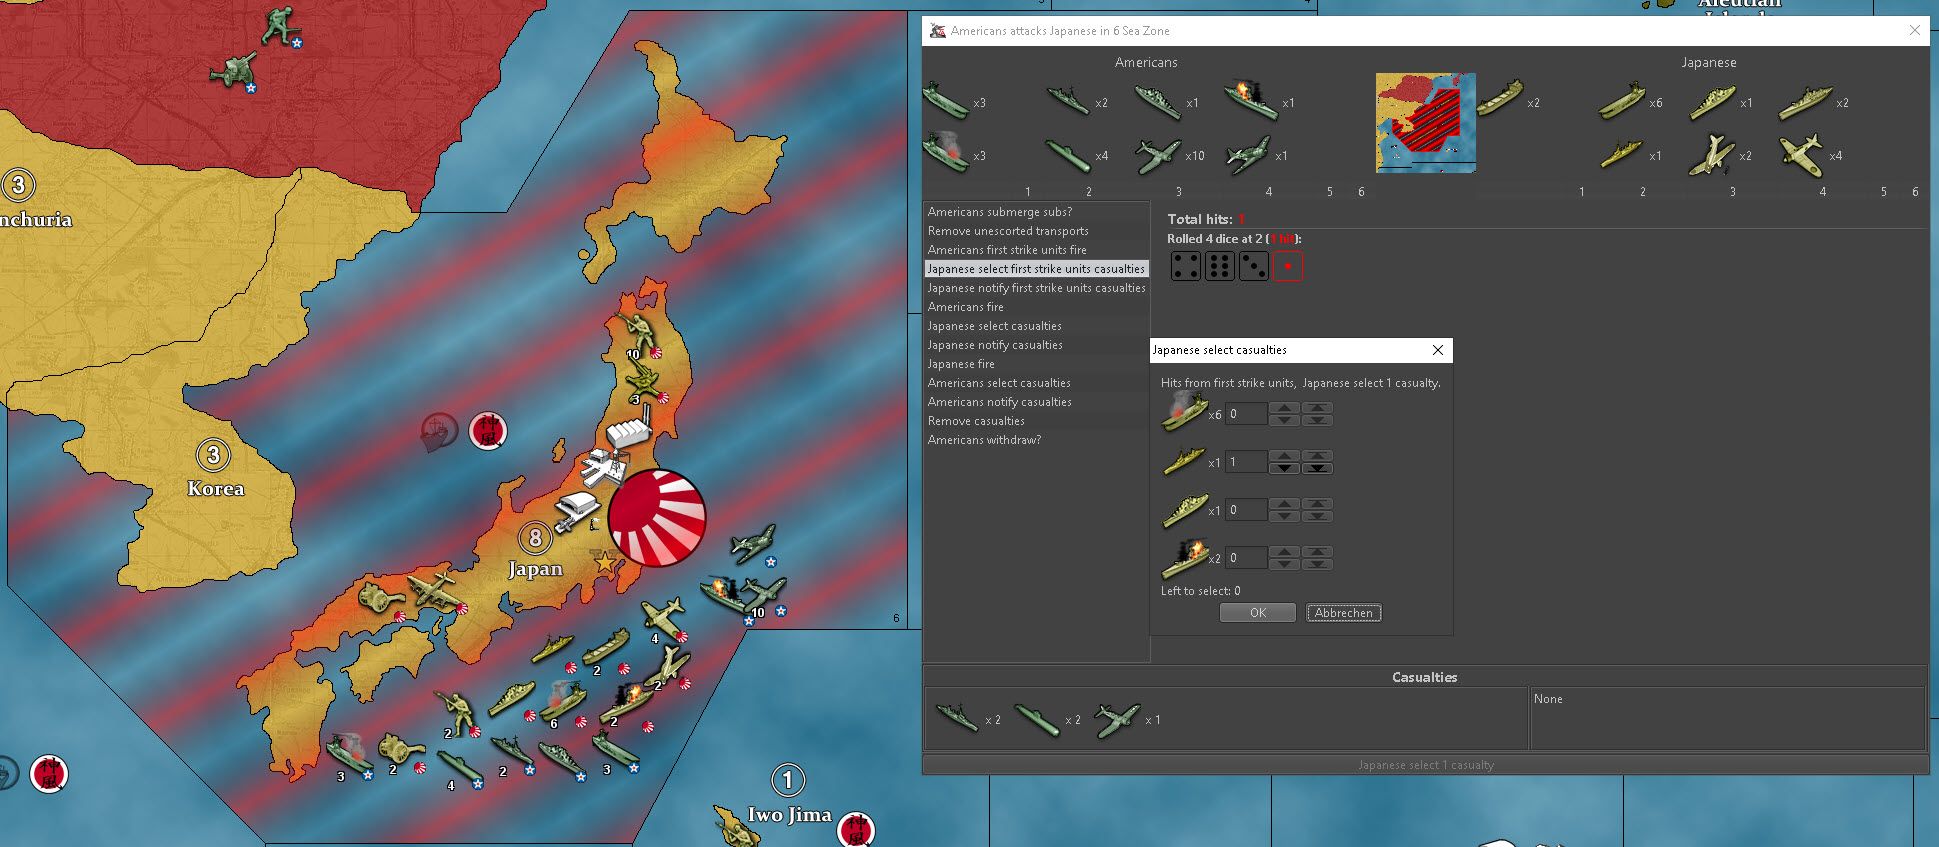Click the battle zone minimap thumbnail
The image size is (1939, 847).
coord(1425,122)
